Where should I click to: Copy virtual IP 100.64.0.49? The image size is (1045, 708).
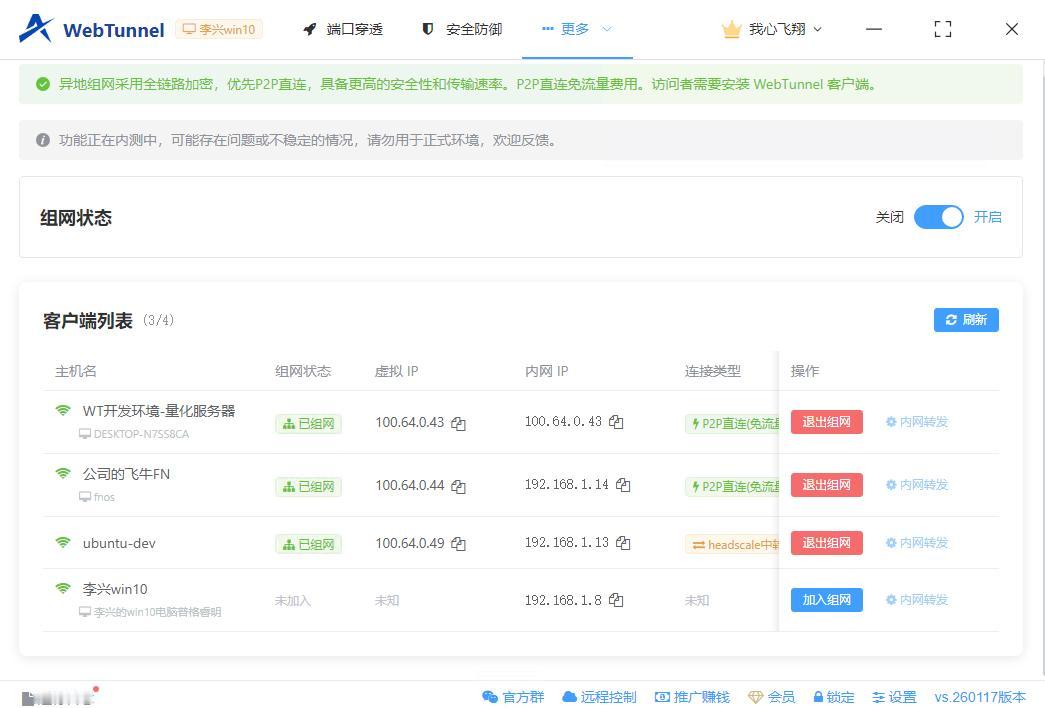[459, 544]
